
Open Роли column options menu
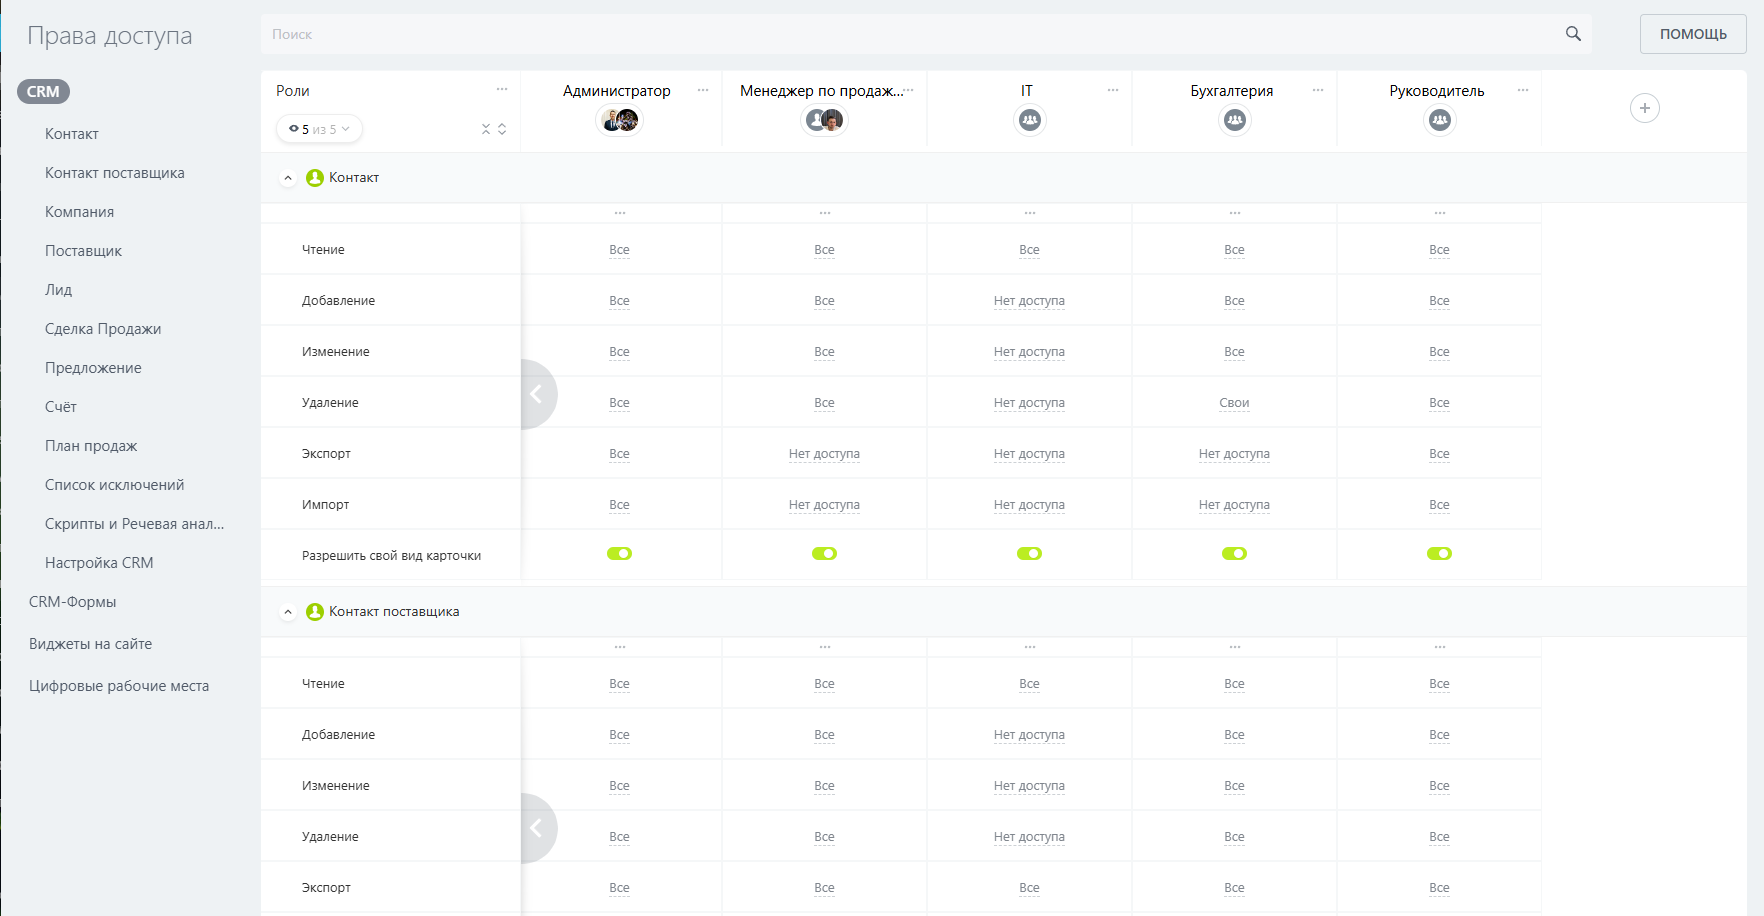pos(502,90)
